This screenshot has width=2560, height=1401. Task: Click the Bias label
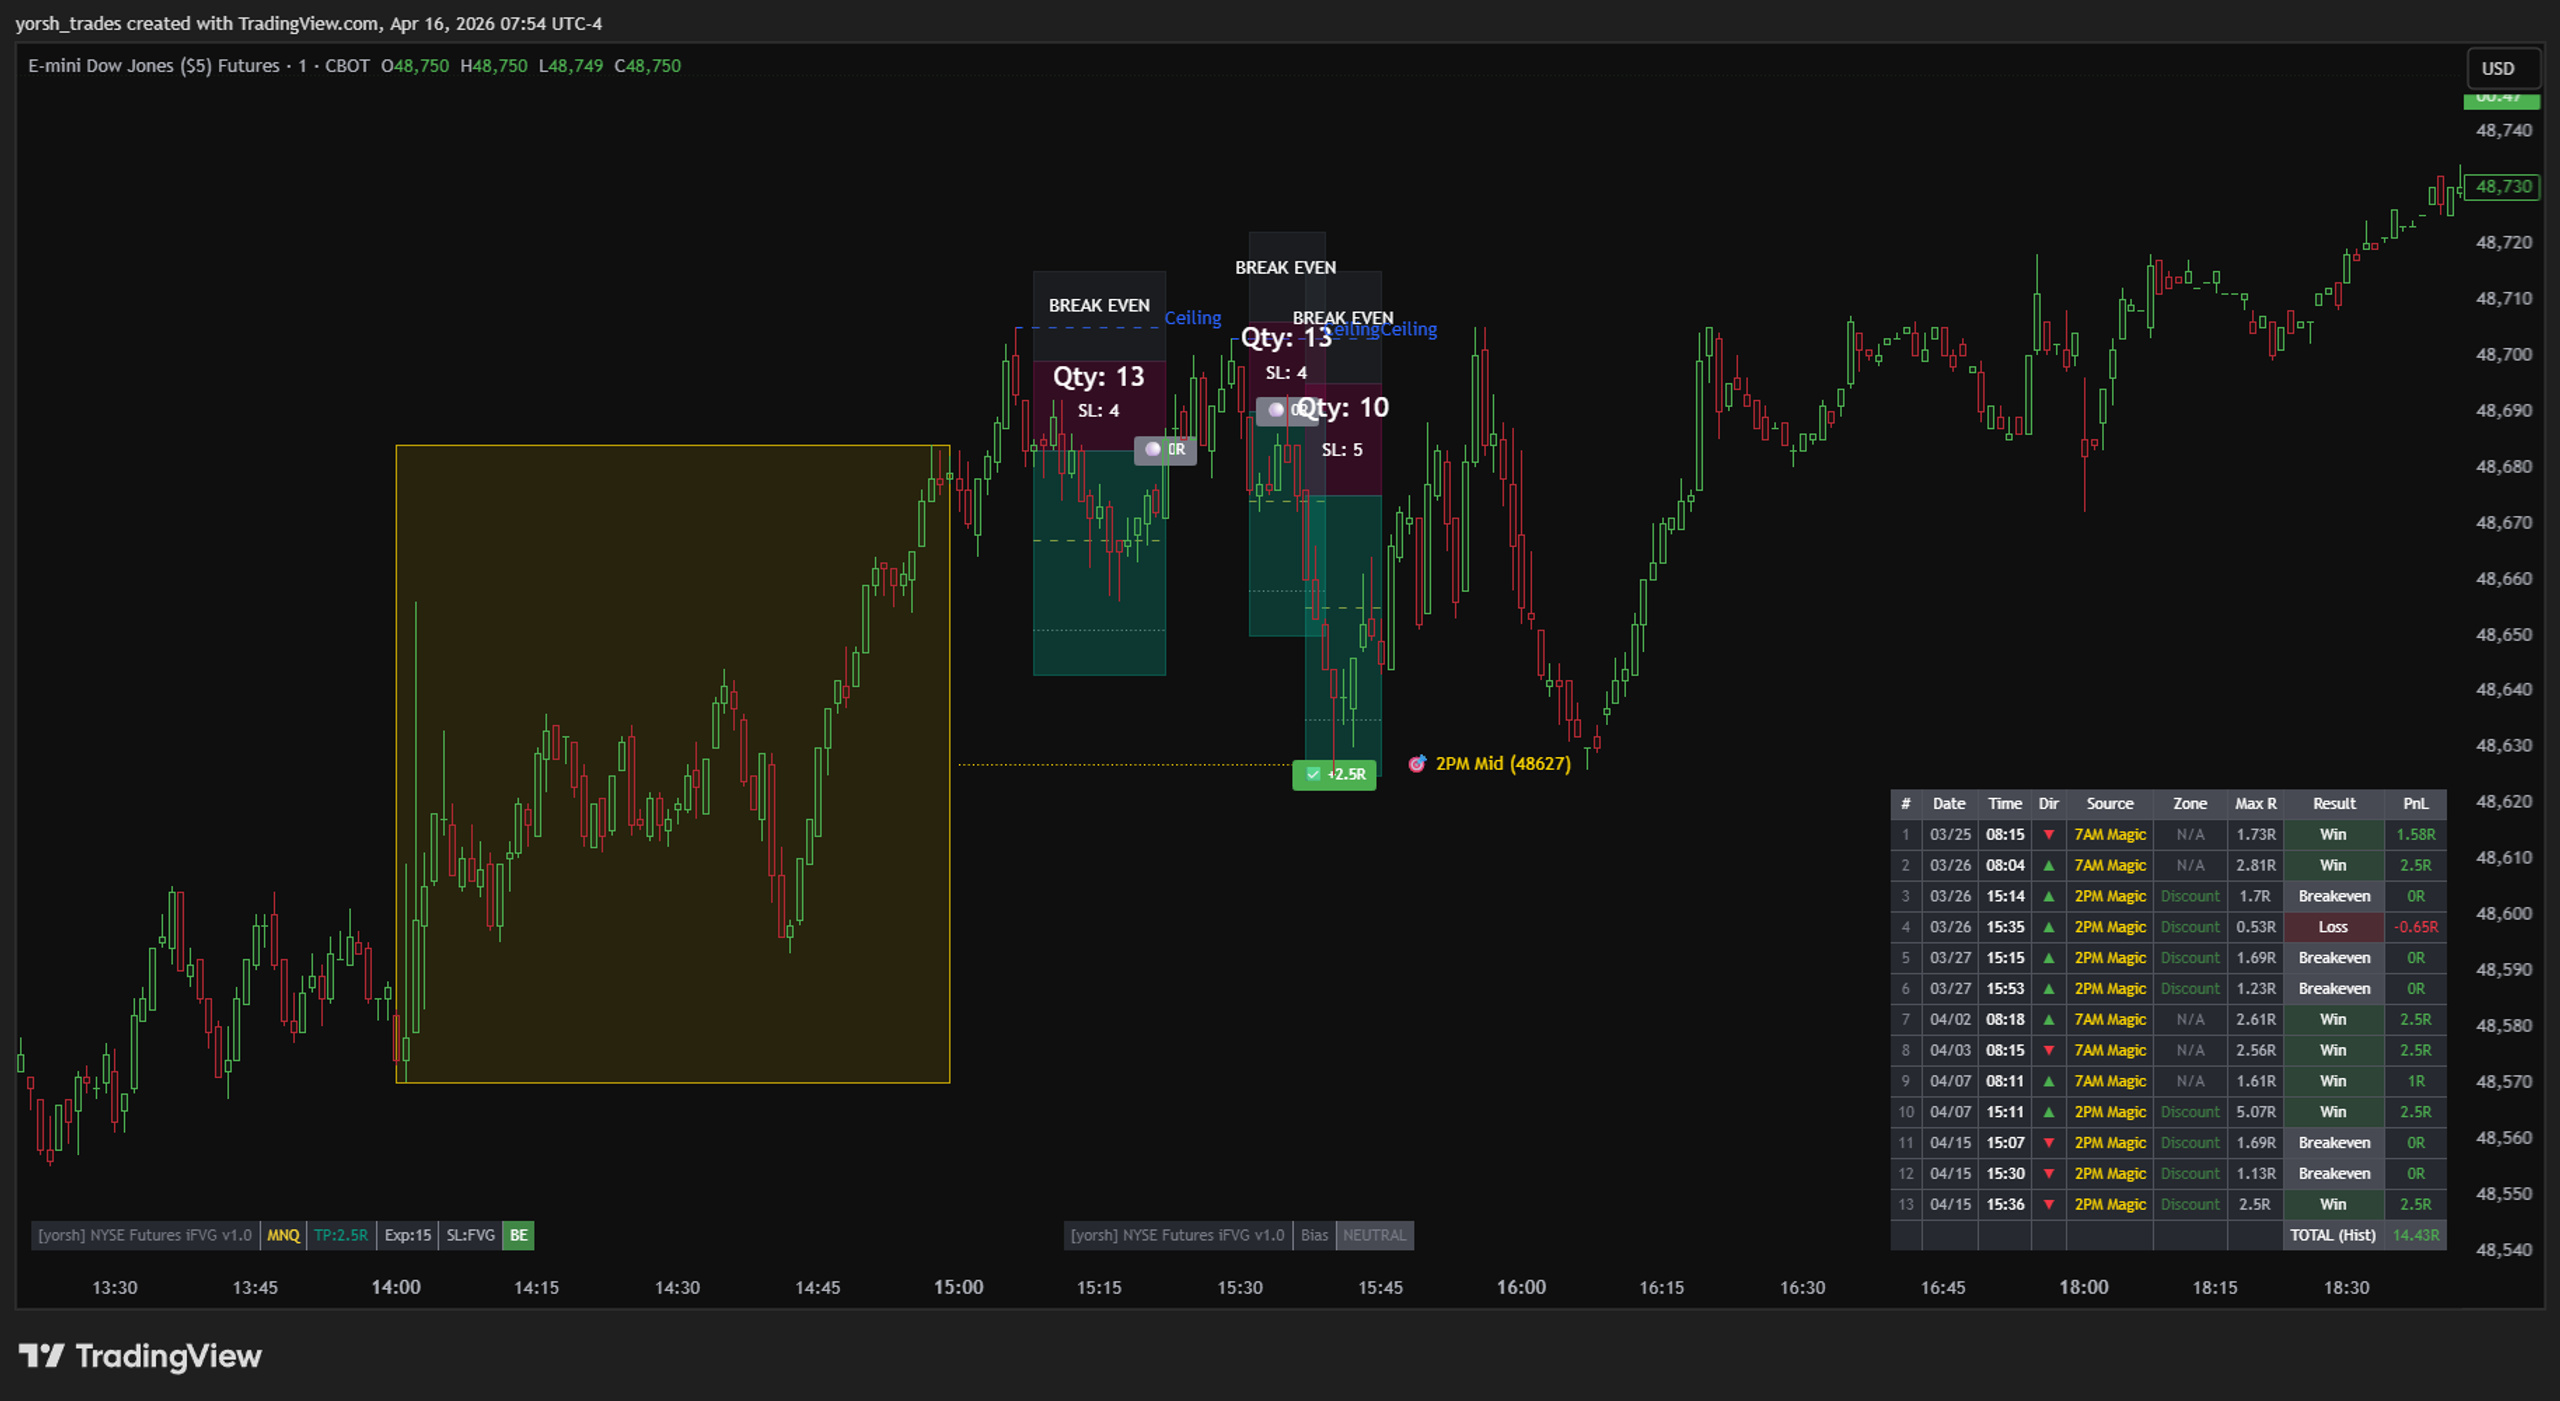(x=1314, y=1235)
